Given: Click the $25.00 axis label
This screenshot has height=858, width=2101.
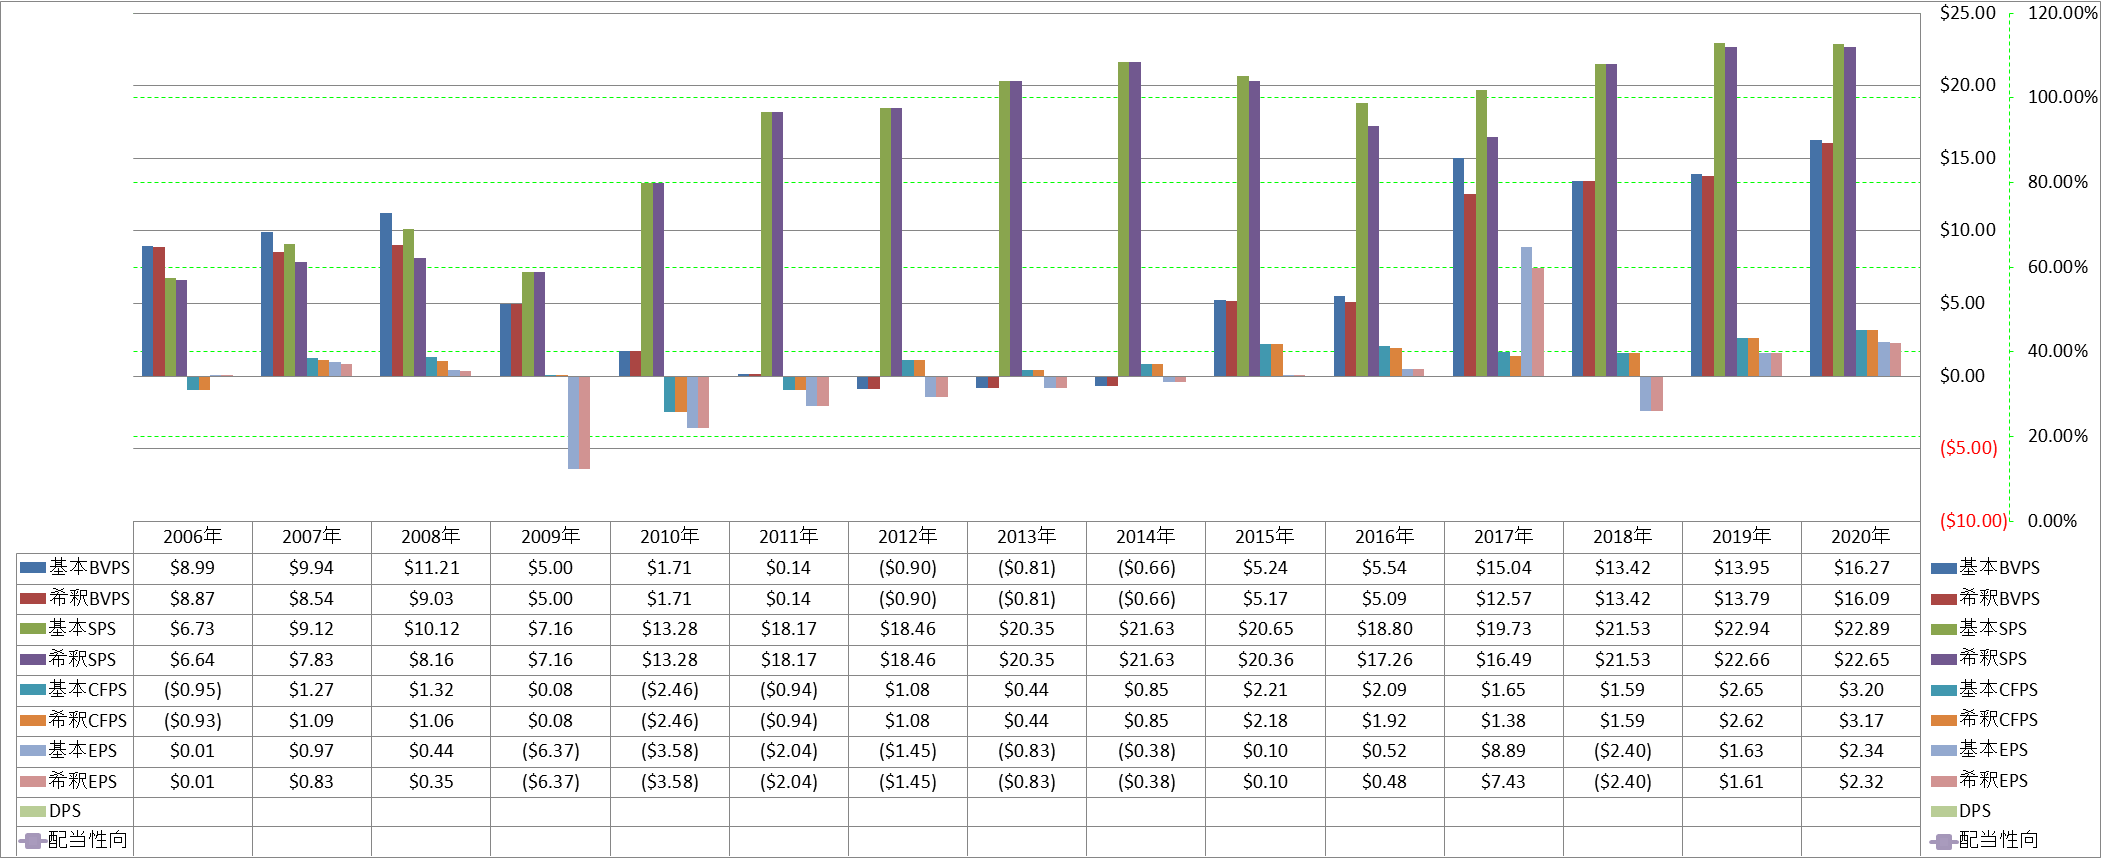Looking at the screenshot, I should click(1967, 13).
